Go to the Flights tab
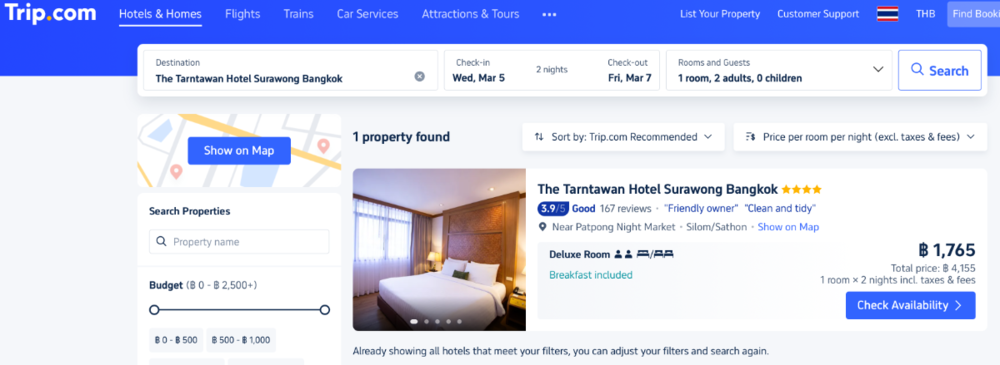 (x=242, y=14)
